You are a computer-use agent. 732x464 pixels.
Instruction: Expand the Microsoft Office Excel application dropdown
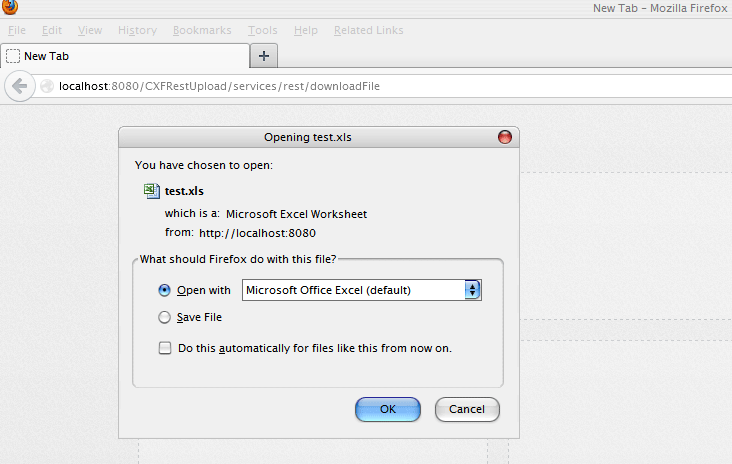pos(473,290)
